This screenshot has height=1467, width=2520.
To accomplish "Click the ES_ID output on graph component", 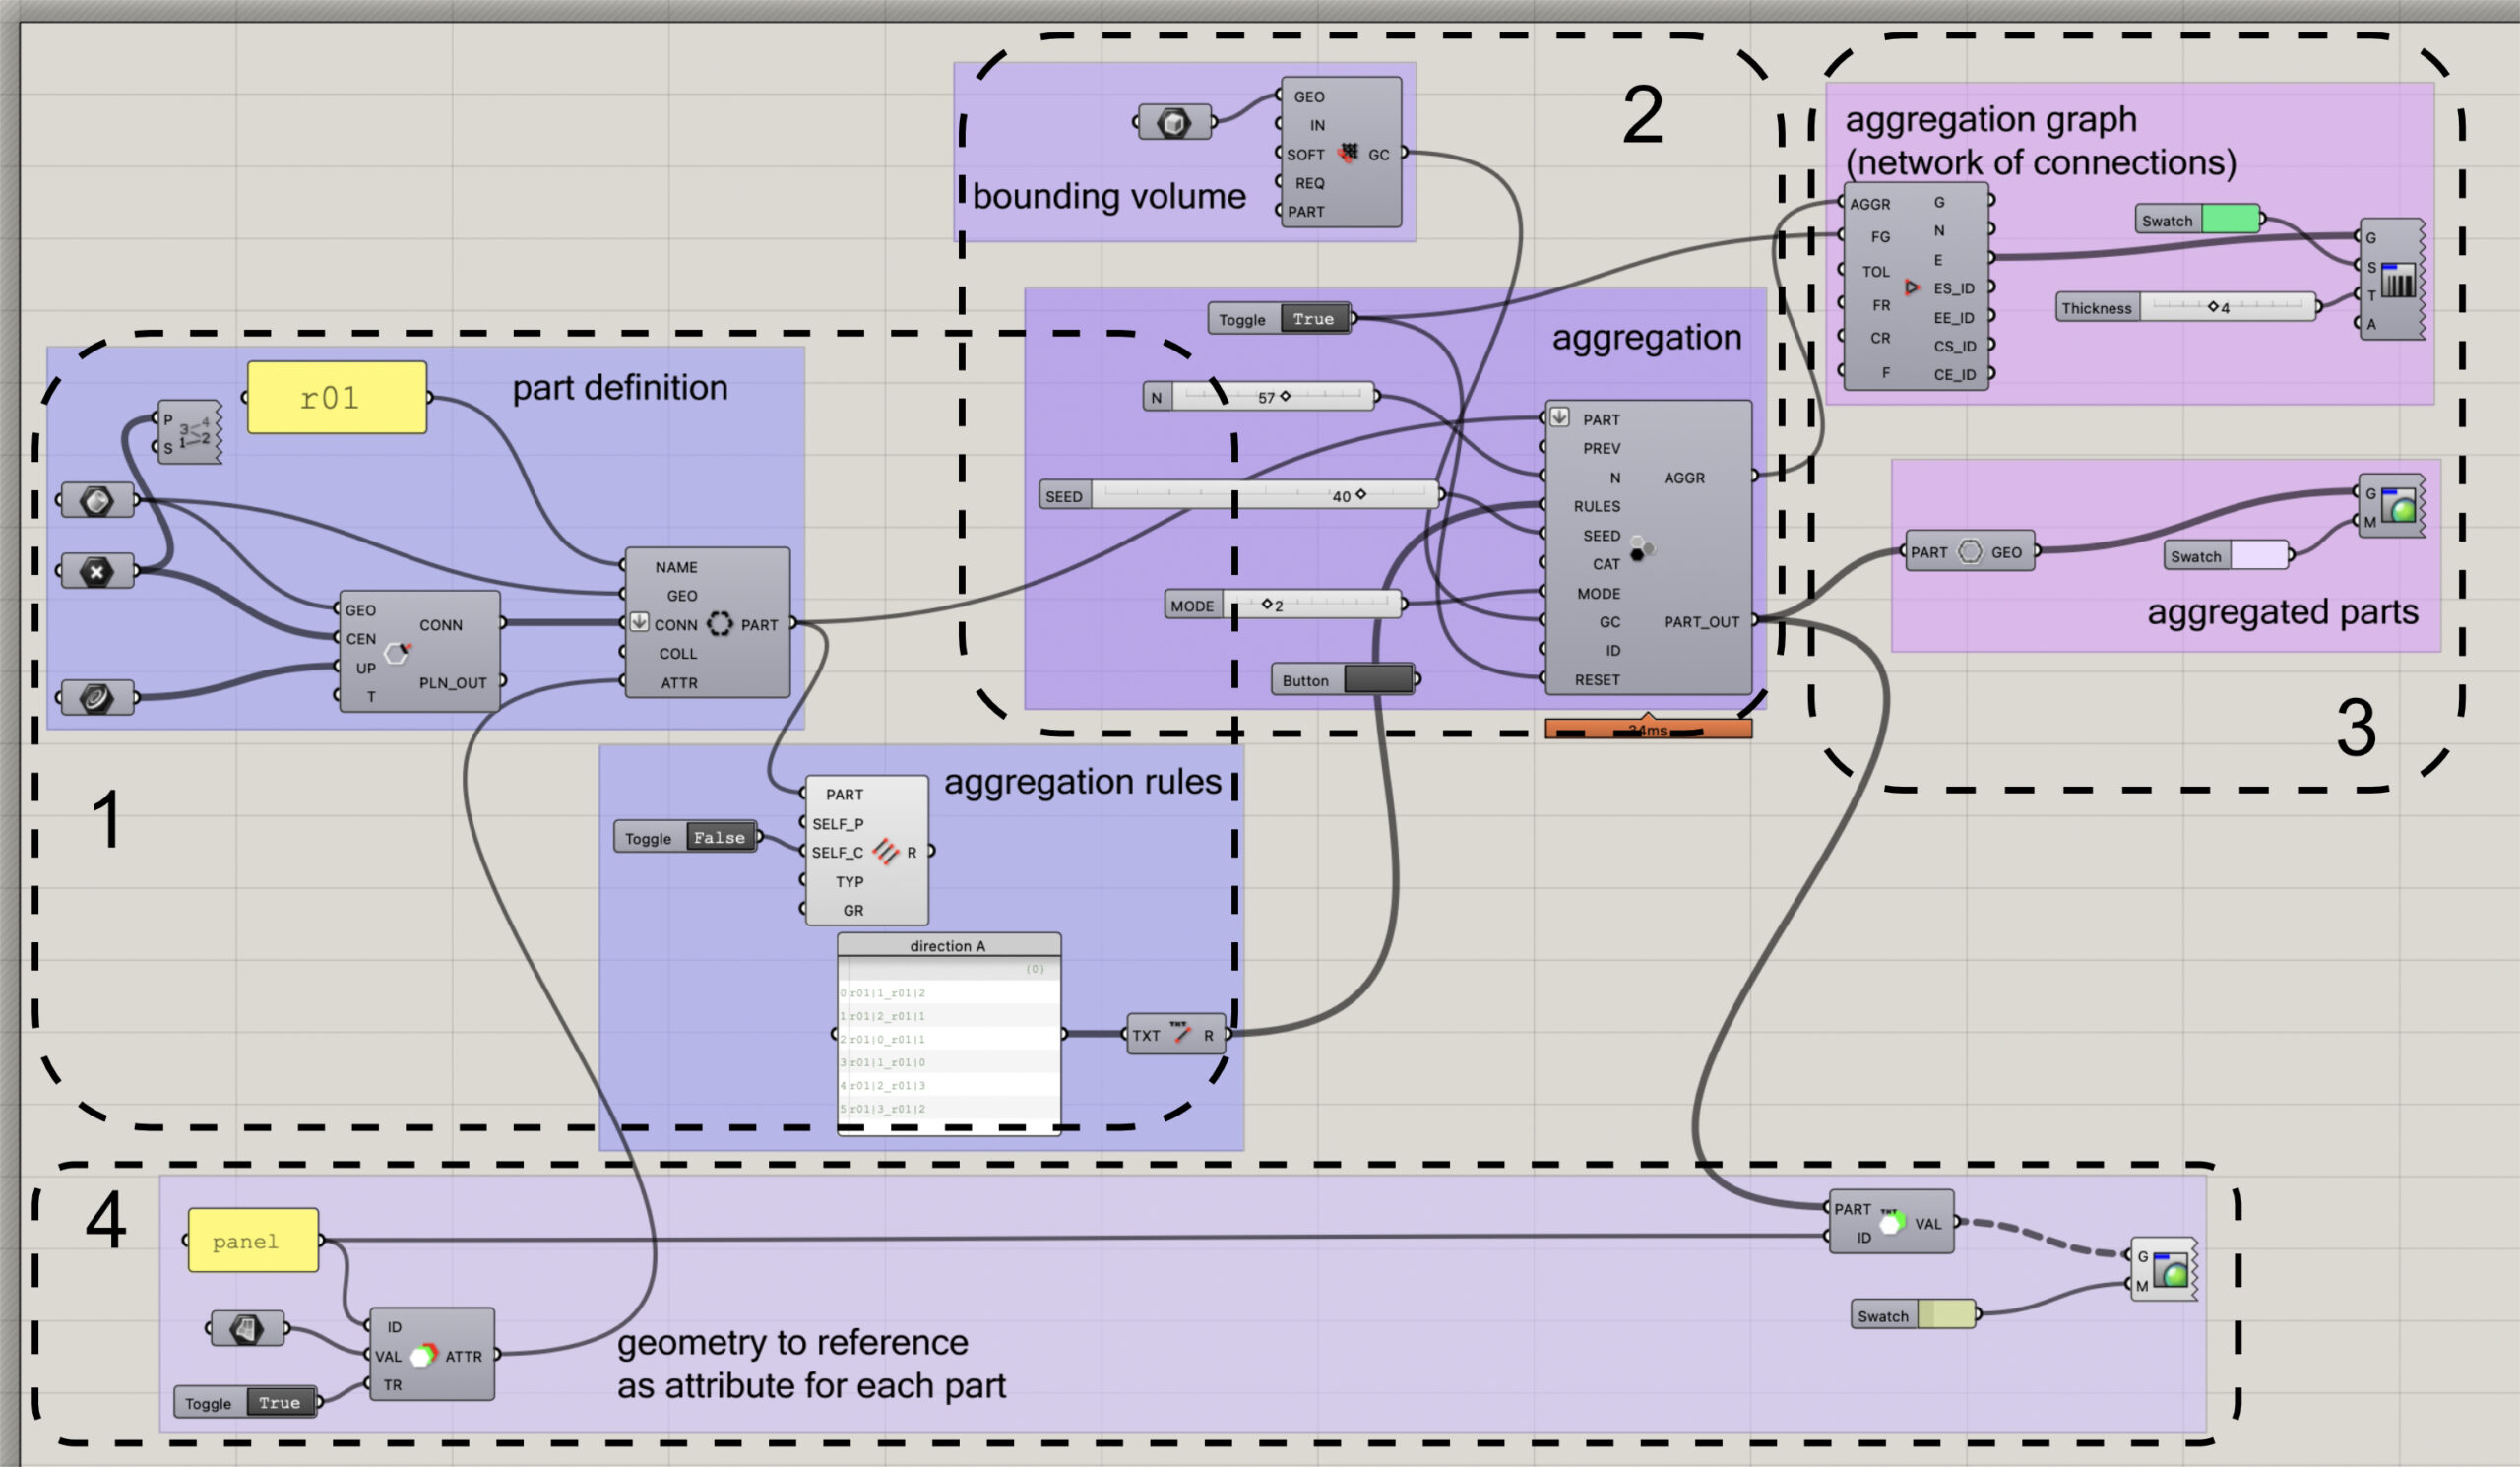I will [x=1954, y=289].
